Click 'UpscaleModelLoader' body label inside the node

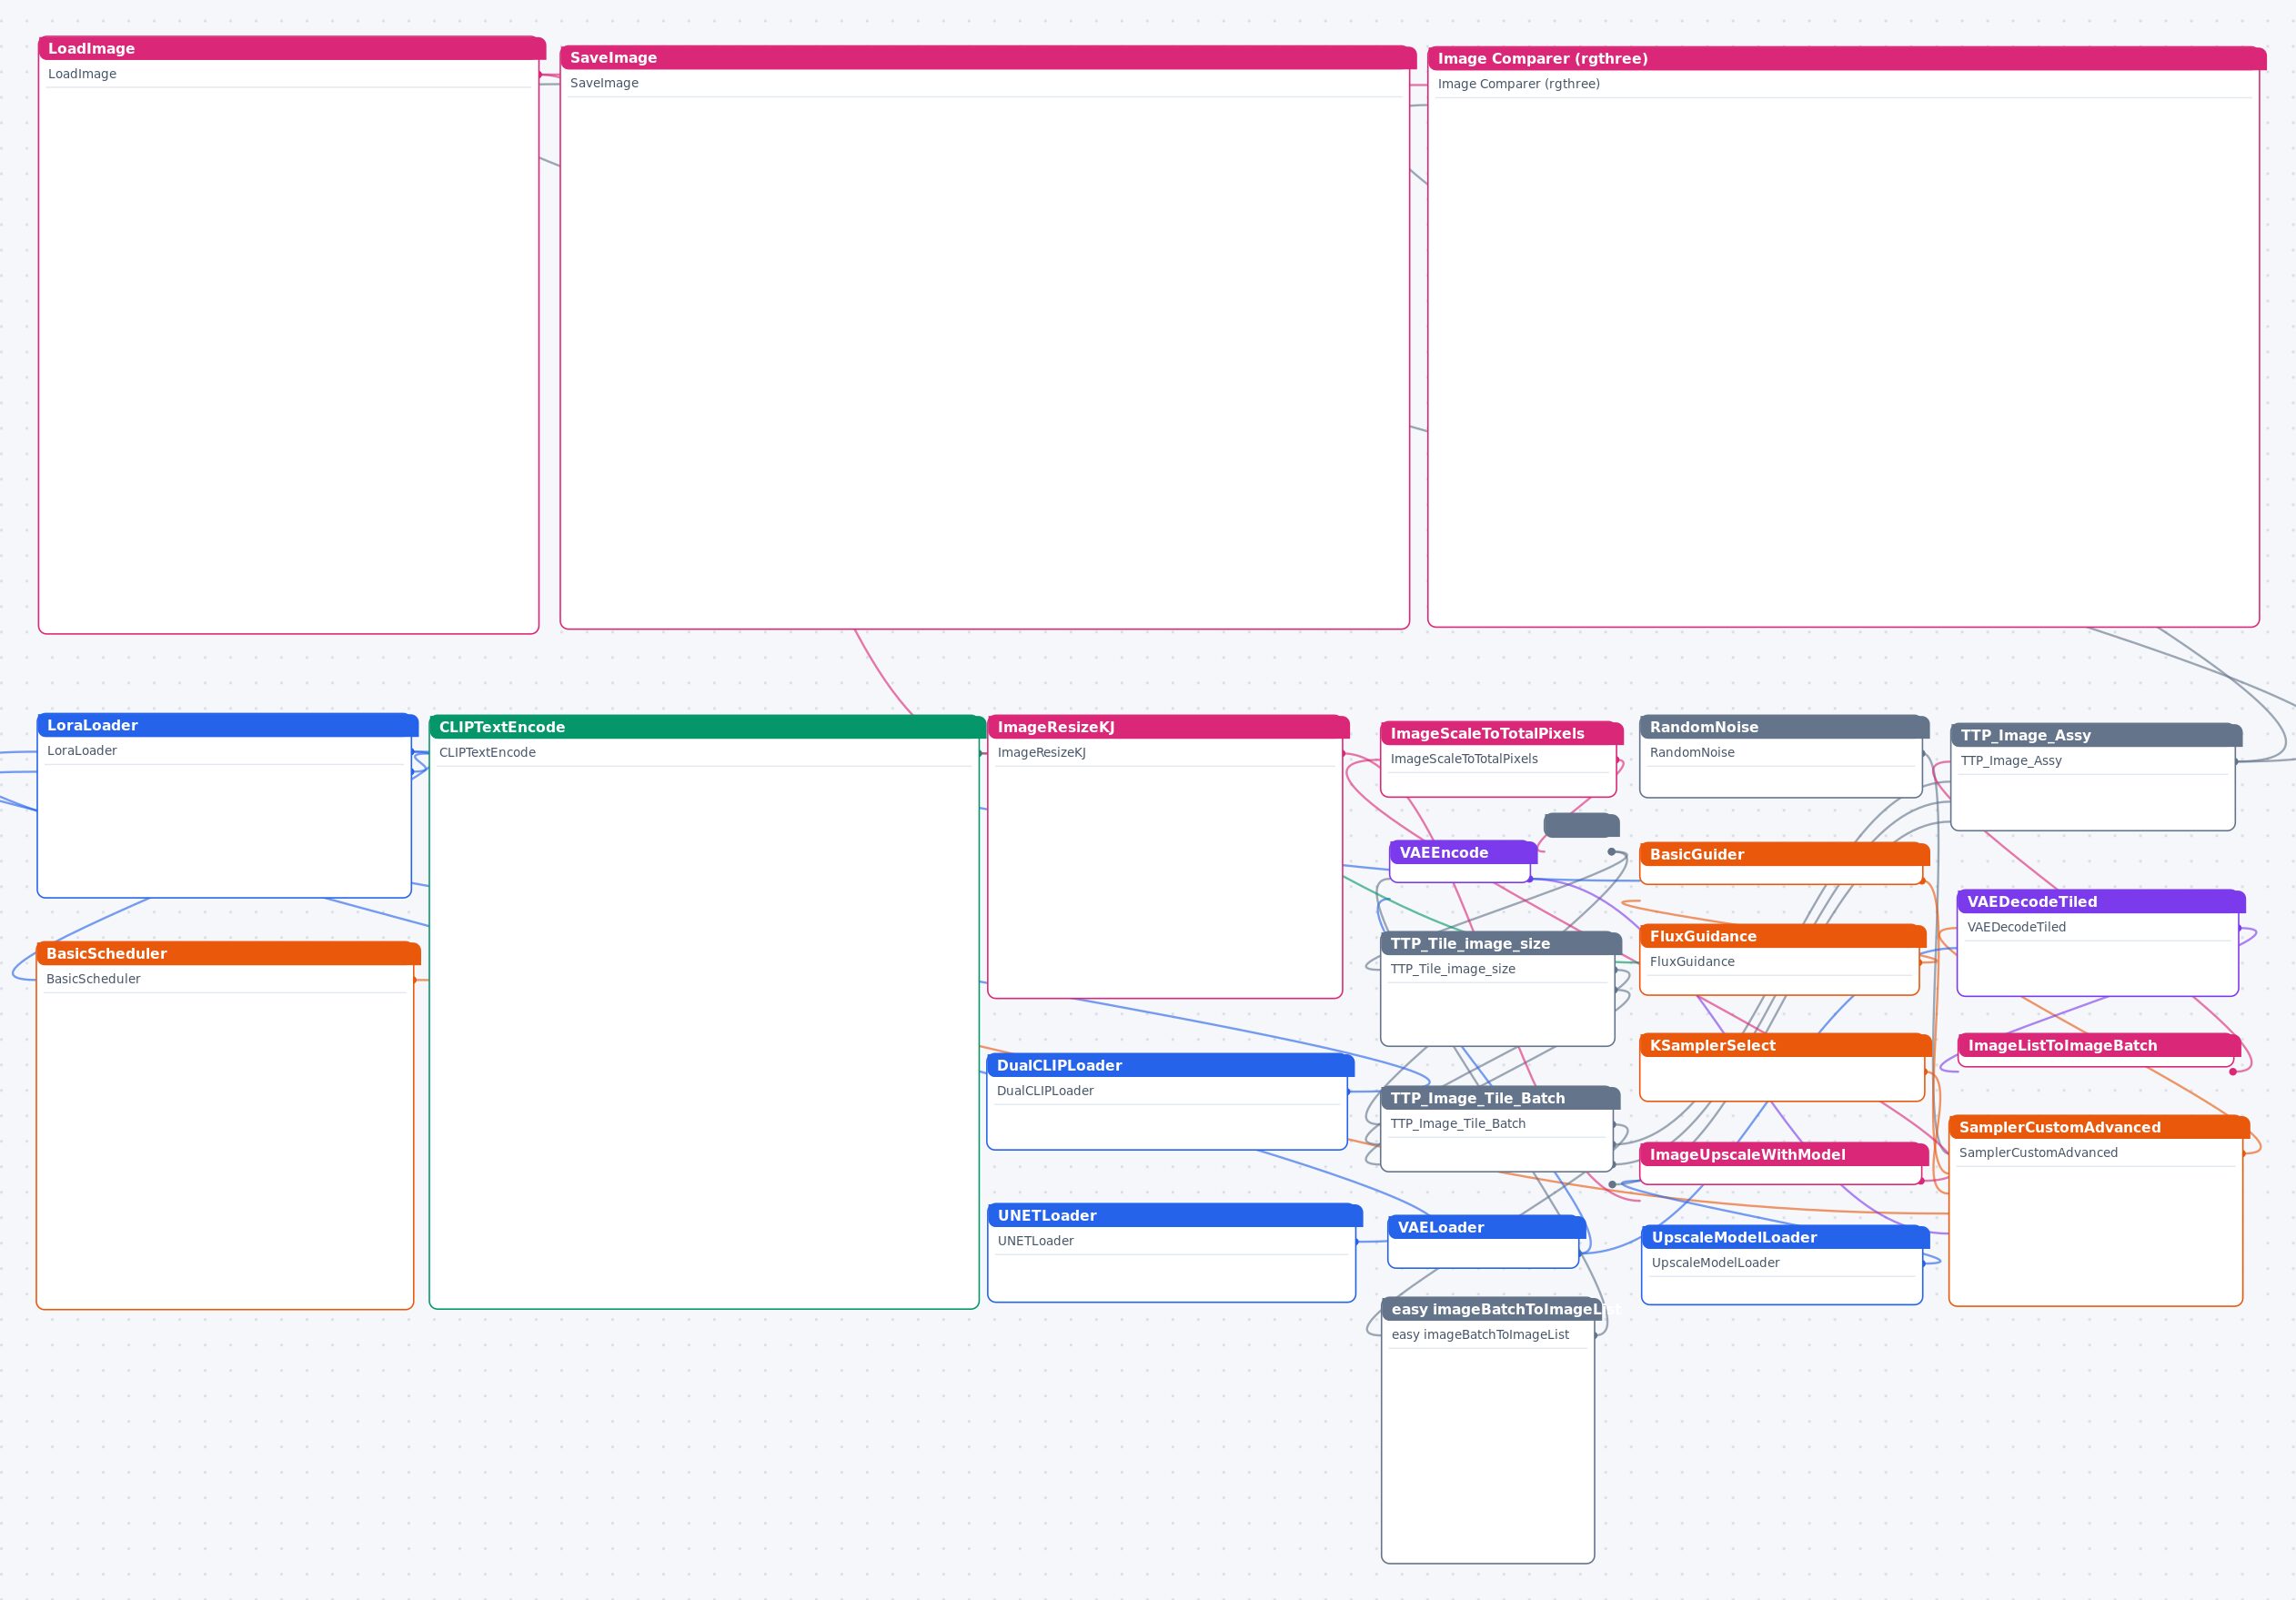click(1715, 1263)
